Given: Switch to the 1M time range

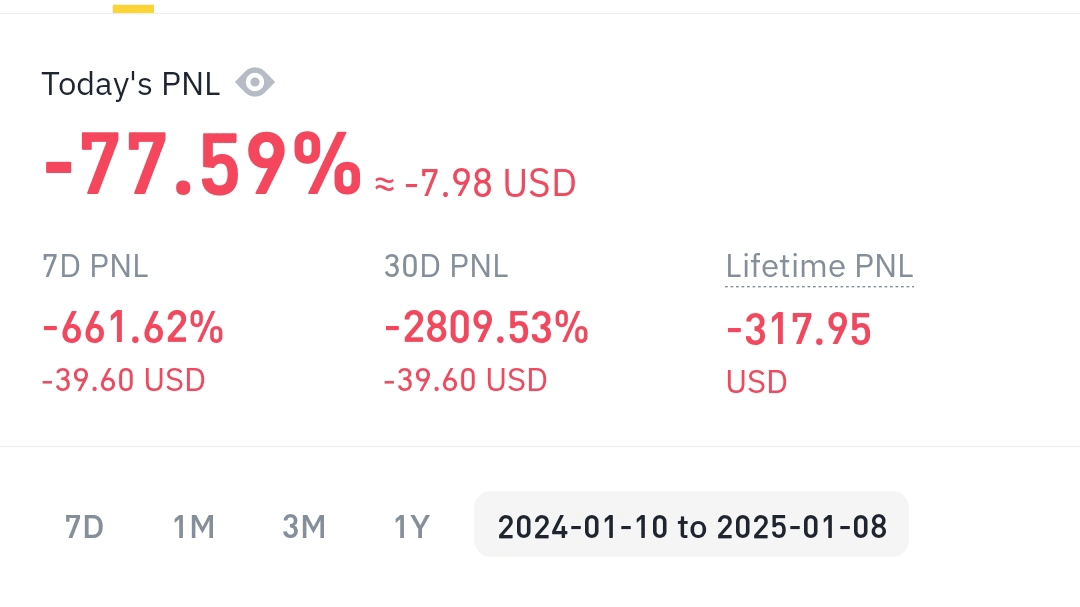Looking at the screenshot, I should 194,526.
